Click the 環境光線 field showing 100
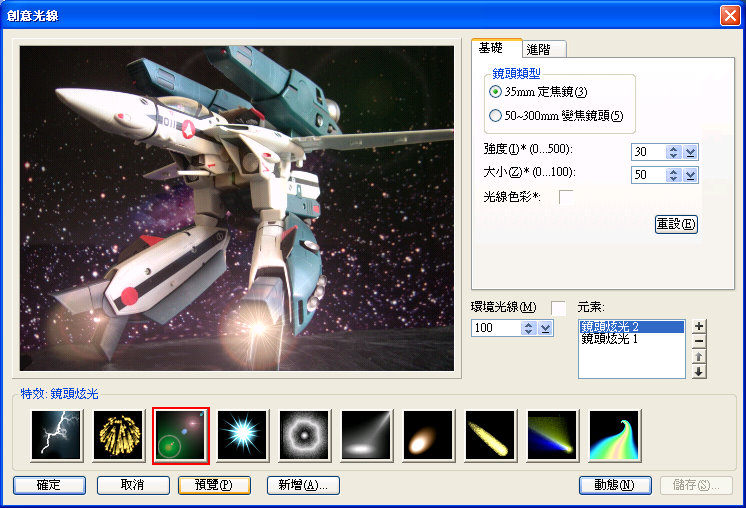Image resolution: width=746 pixels, height=508 pixels. pos(496,328)
